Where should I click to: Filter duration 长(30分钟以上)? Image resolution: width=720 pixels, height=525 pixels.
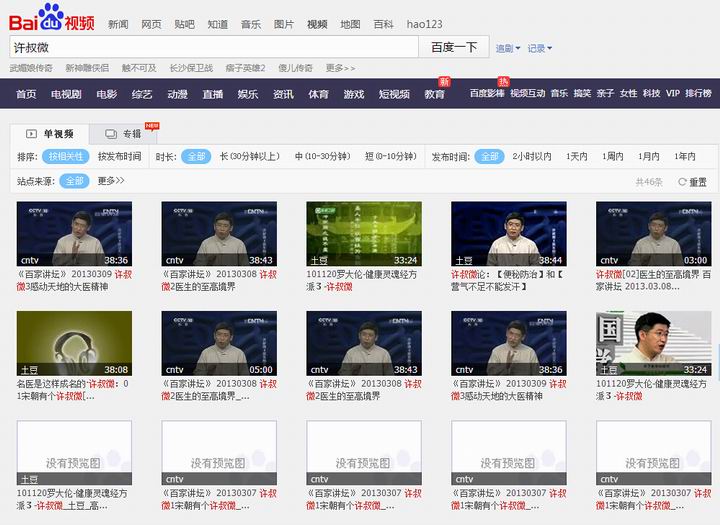[x=250, y=157]
